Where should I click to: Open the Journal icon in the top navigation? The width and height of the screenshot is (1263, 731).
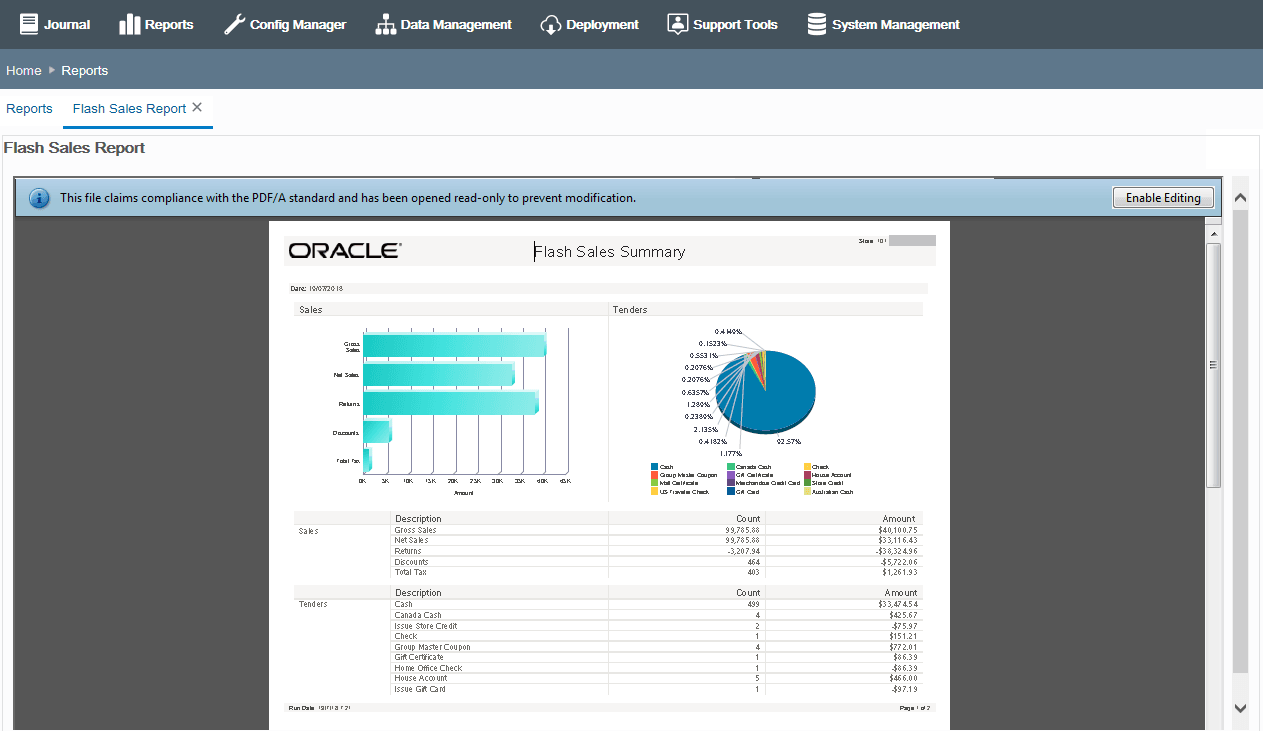tap(31, 24)
